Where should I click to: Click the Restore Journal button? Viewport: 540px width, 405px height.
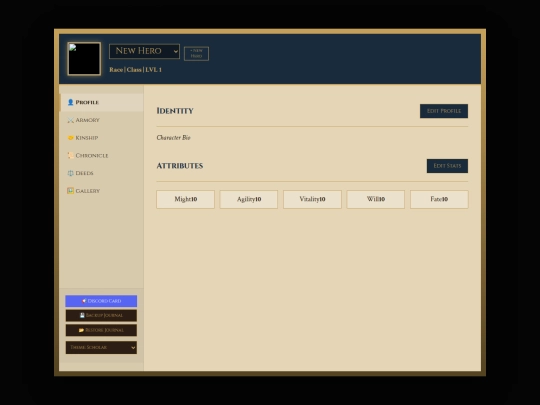coord(101,330)
